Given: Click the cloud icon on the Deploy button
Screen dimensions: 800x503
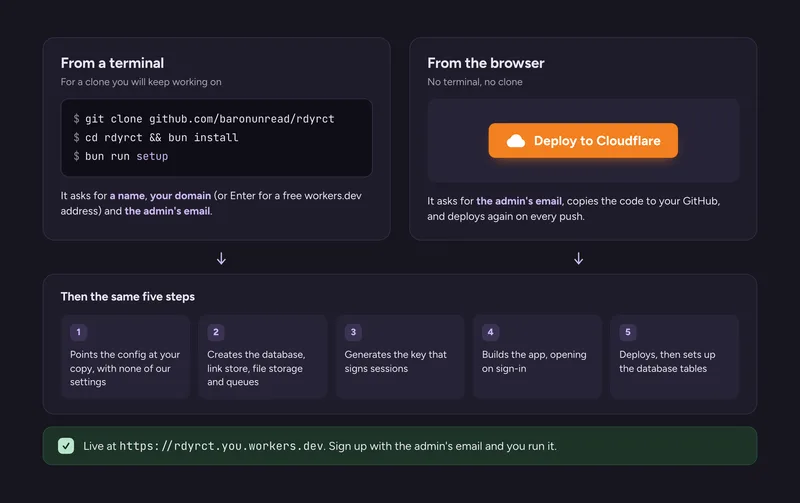Looking at the screenshot, I should pos(516,141).
